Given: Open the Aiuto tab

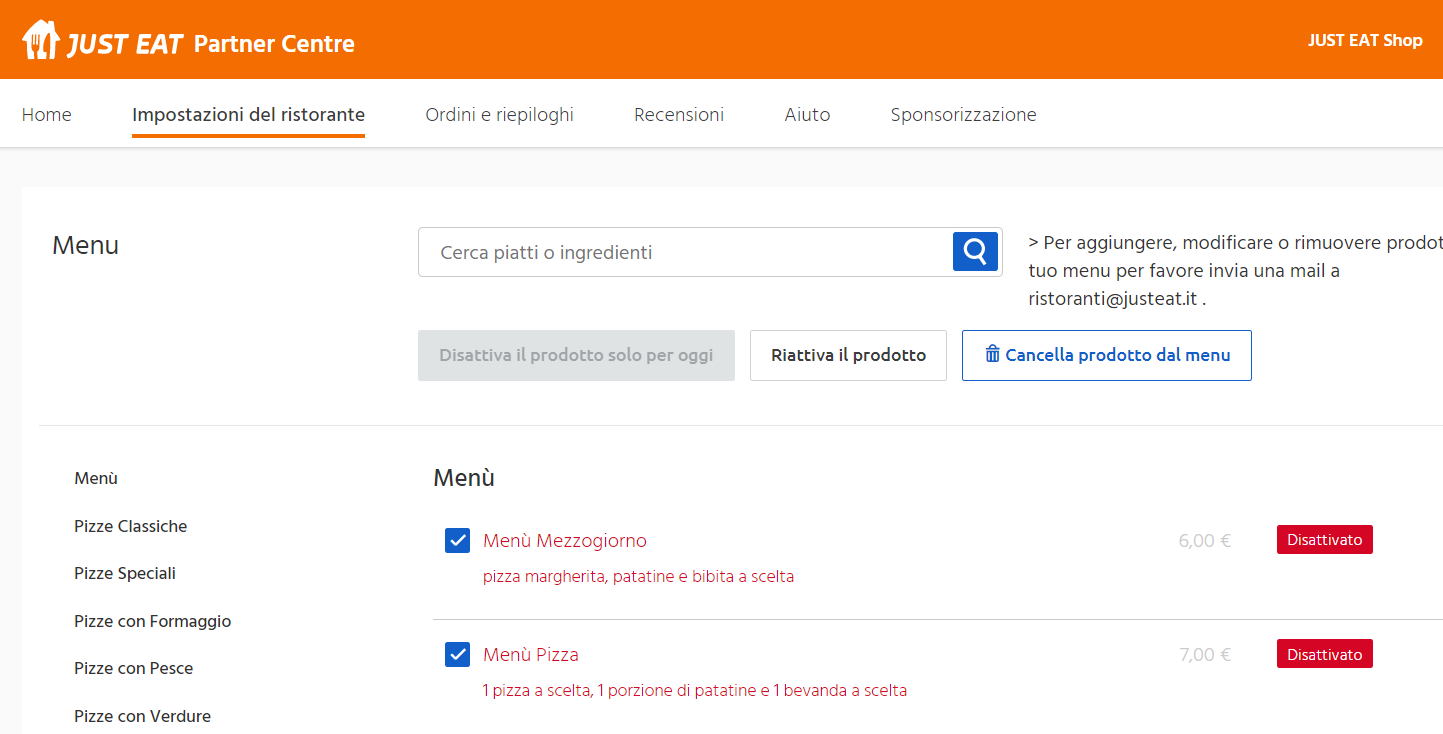Looking at the screenshot, I should tap(807, 115).
